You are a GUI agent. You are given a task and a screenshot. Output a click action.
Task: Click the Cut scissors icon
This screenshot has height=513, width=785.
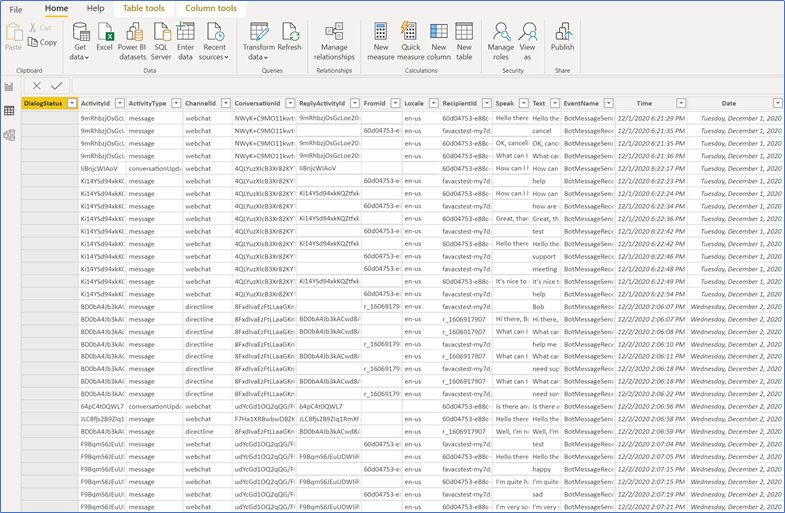(33, 28)
